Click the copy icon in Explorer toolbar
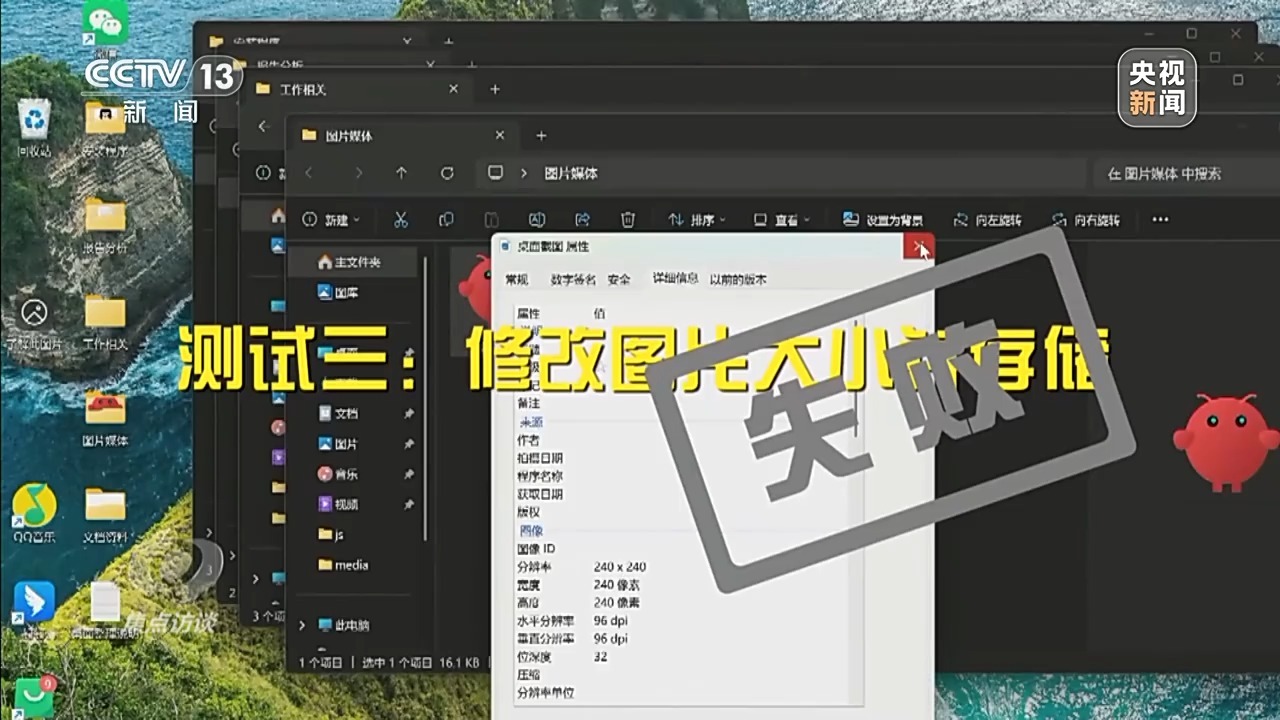The height and width of the screenshot is (720, 1280). pos(446,220)
